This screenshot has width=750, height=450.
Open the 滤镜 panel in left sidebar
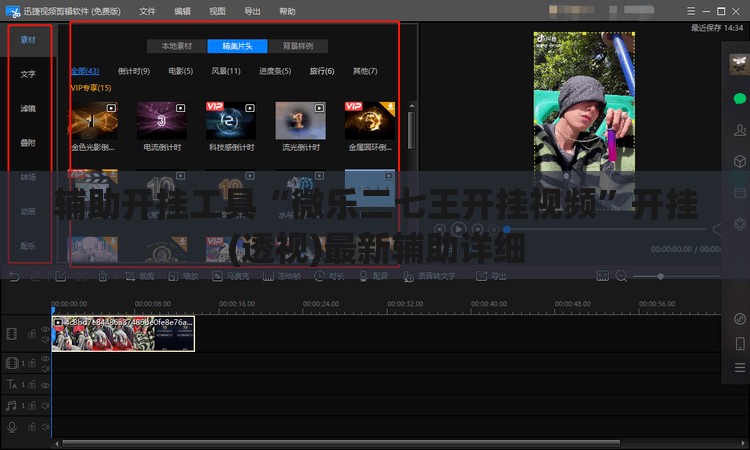[28, 109]
